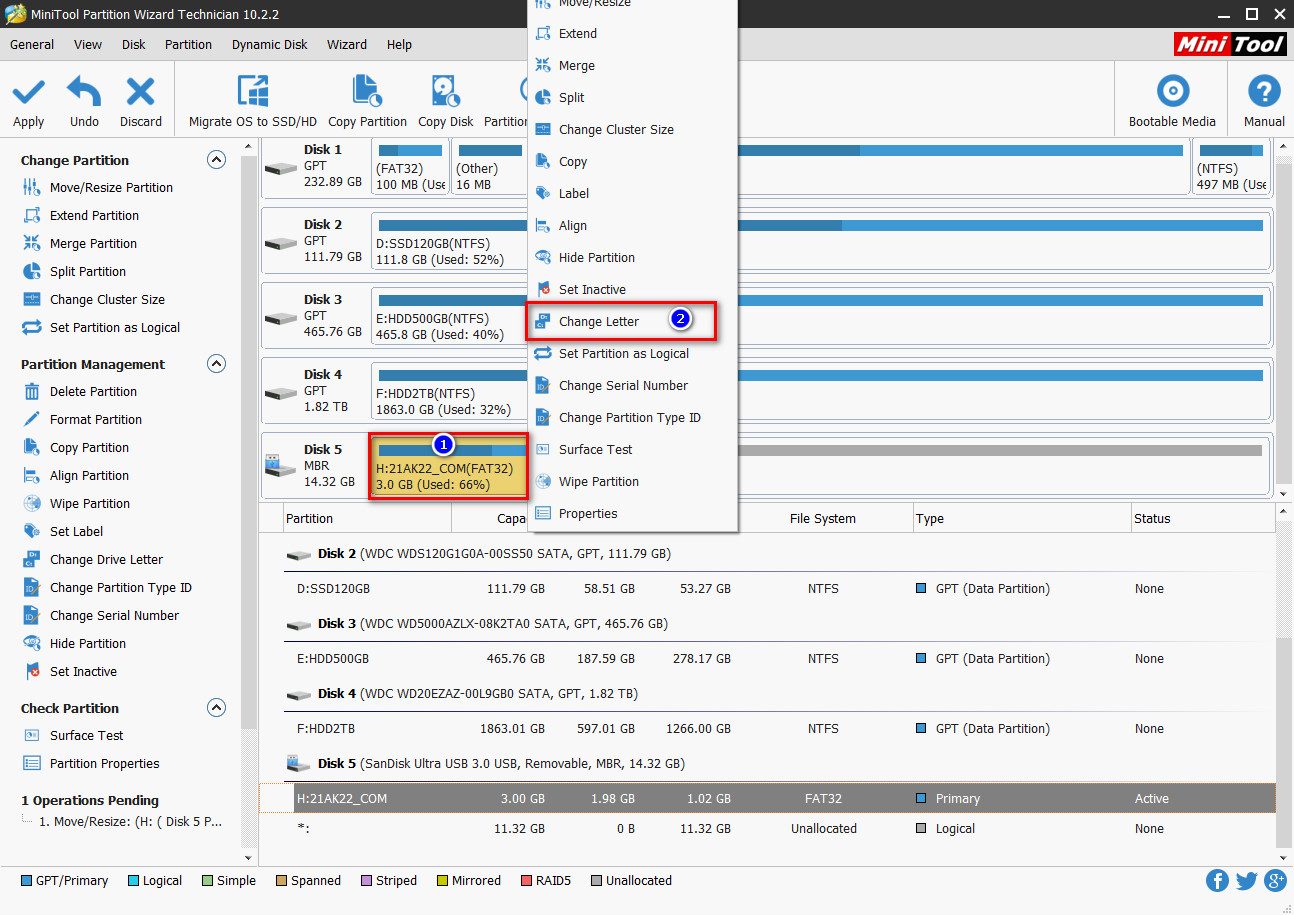Select Change Serial Number in context menu
The width and height of the screenshot is (1294, 915).
632,385
